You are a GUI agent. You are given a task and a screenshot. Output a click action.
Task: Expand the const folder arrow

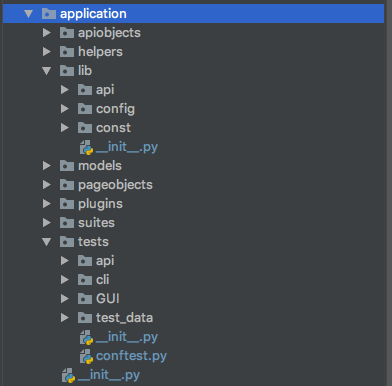click(x=65, y=128)
